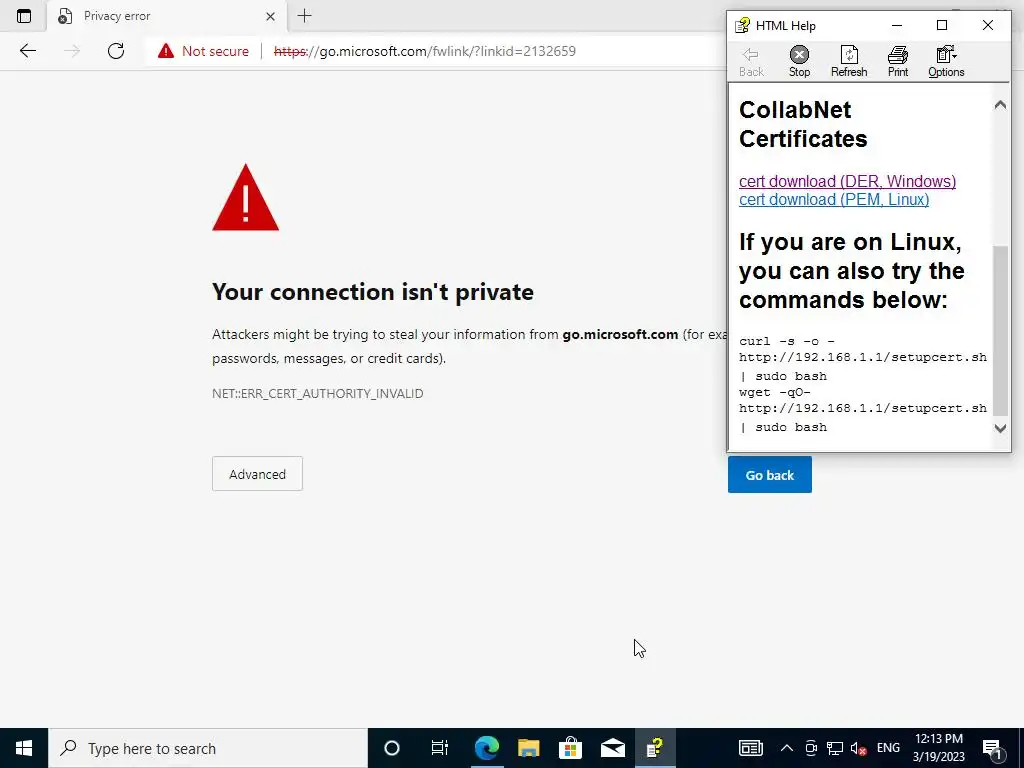Click NET::ERR_CERT_AUTHORITY_INVALID error code text
The width and height of the screenshot is (1024, 768).
pos(317,393)
